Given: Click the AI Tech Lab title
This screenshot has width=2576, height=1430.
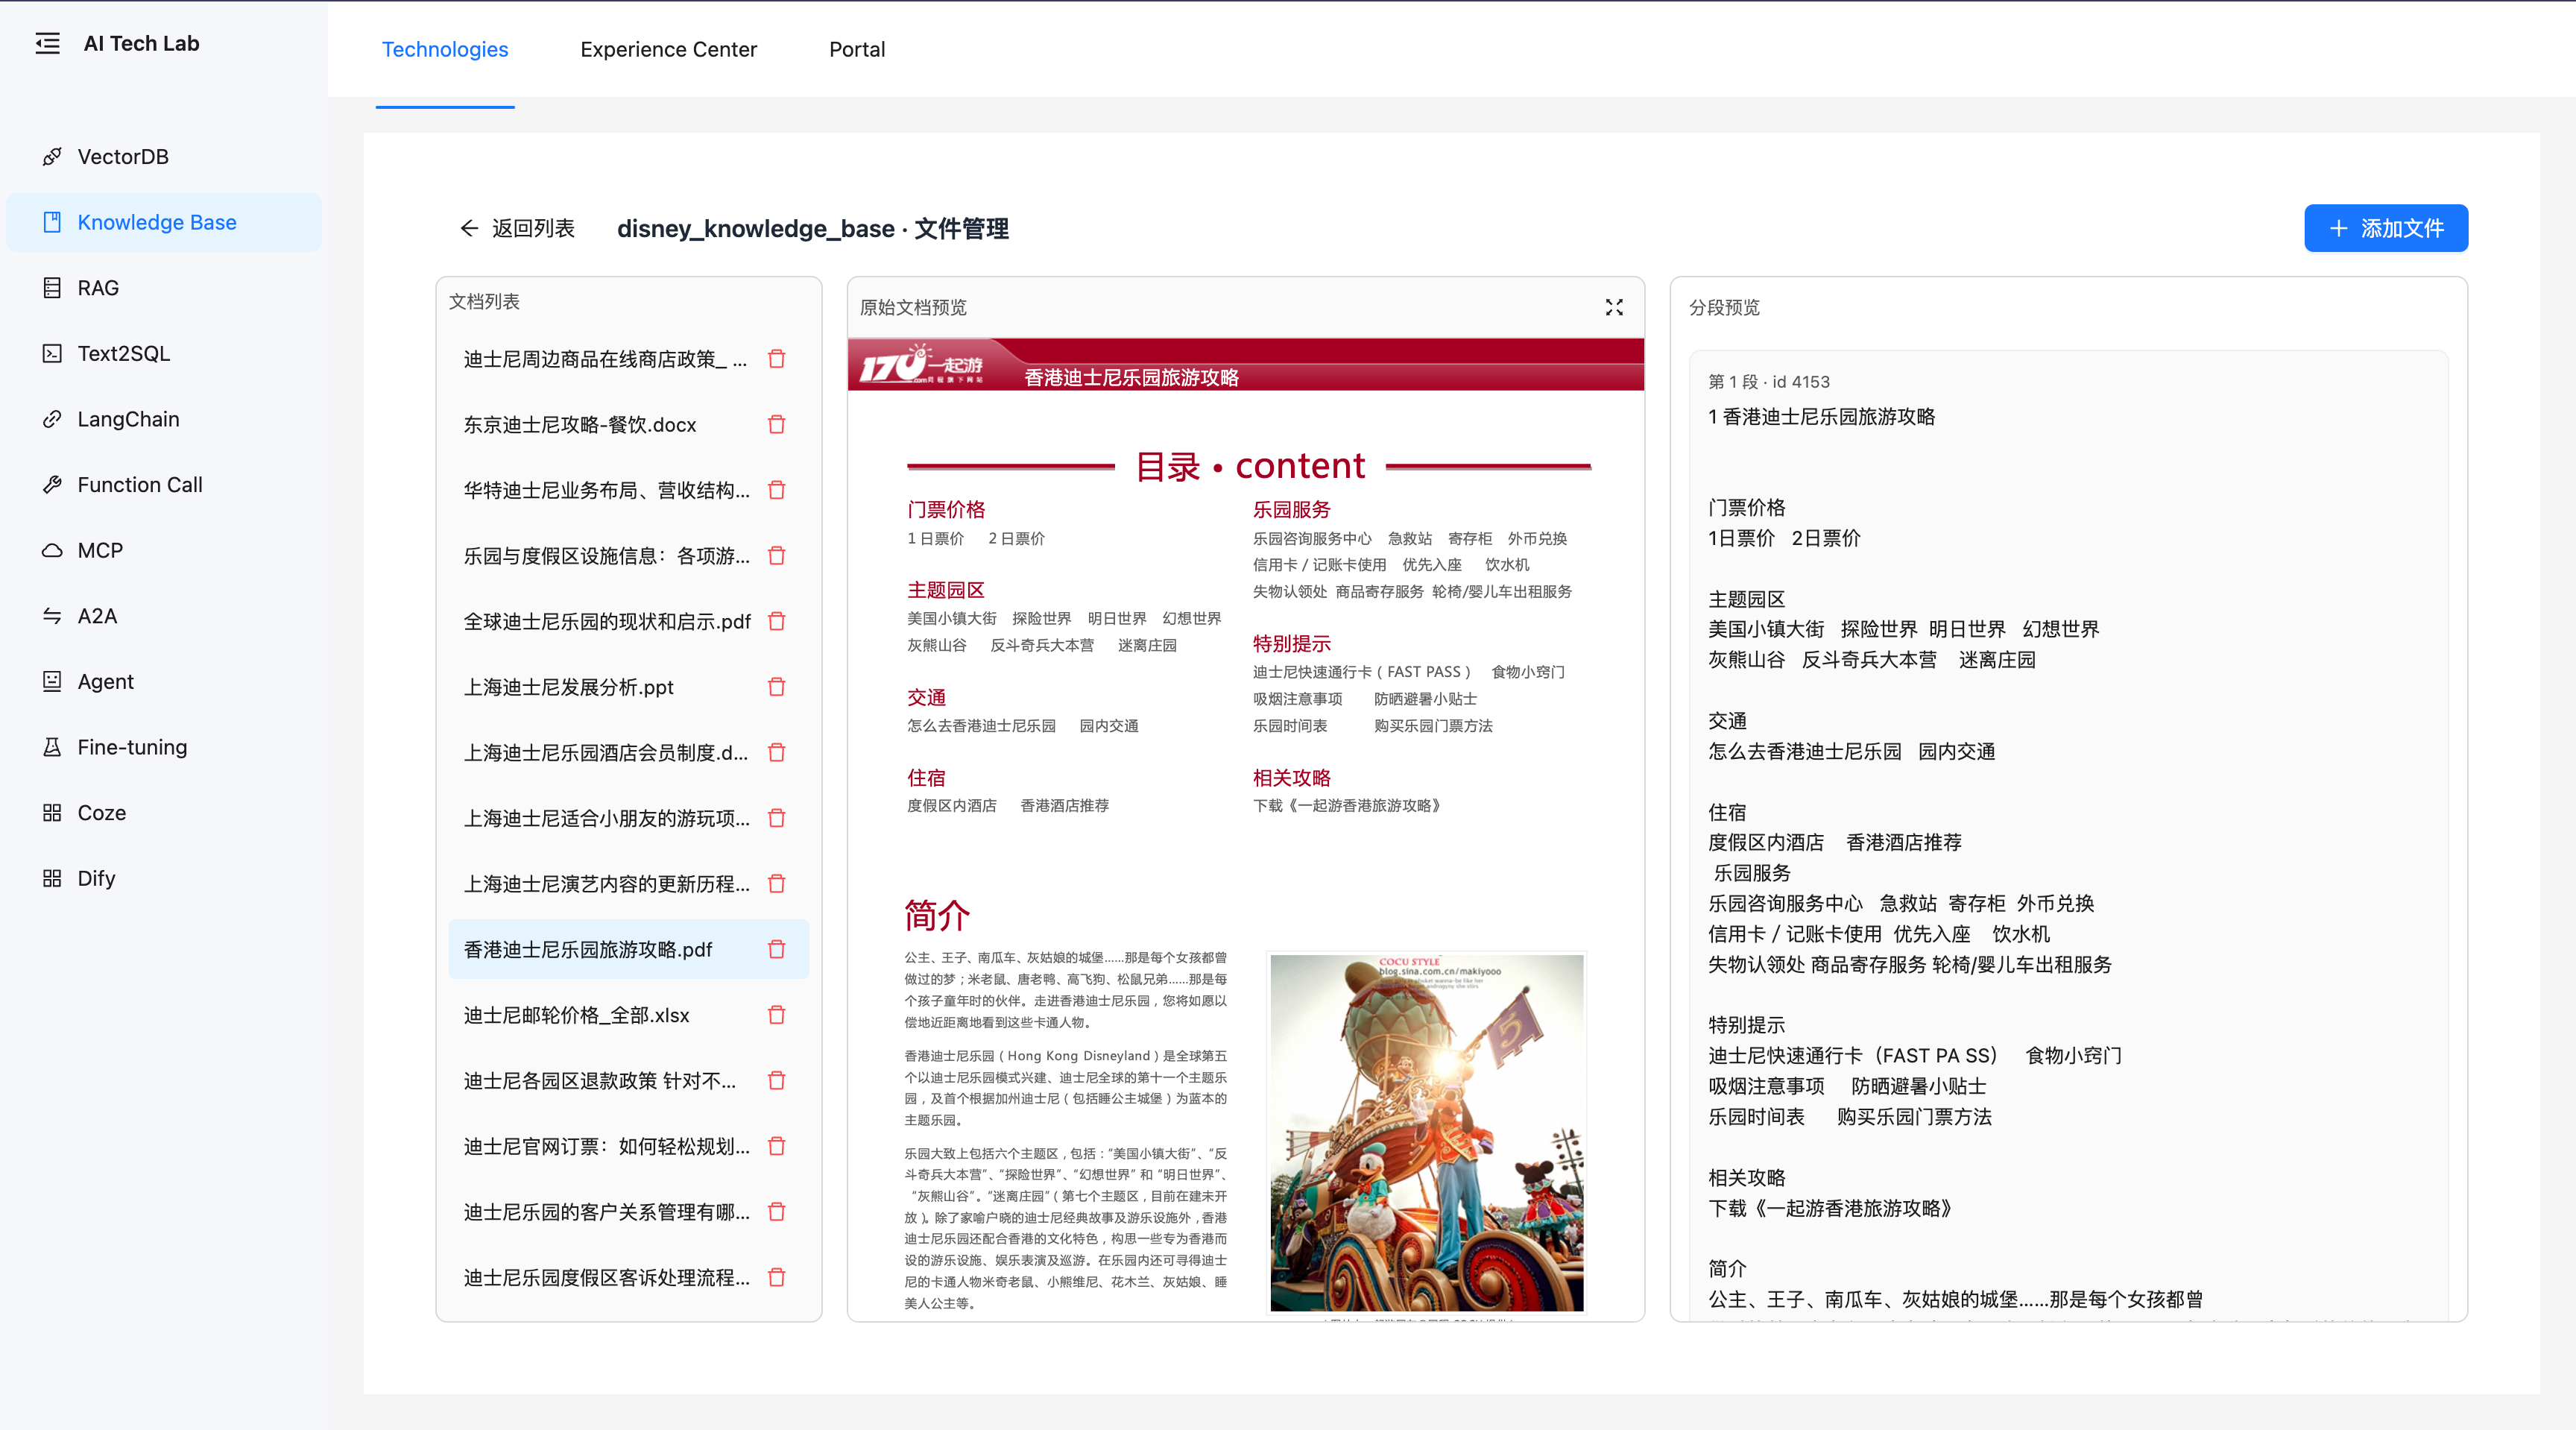Looking at the screenshot, I should point(141,43).
